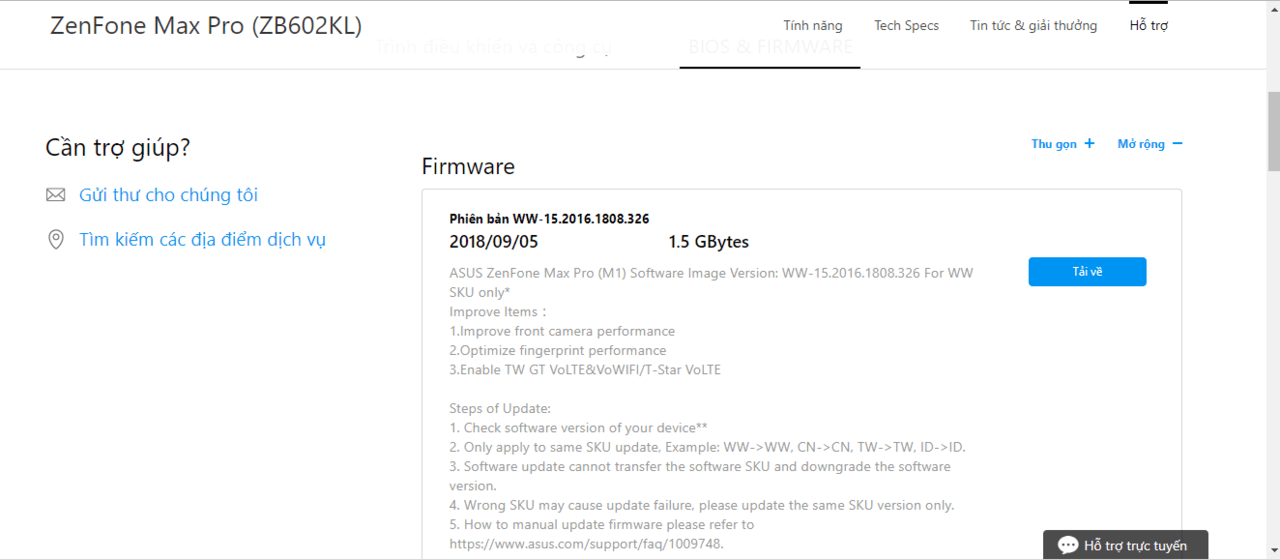Click the ZenFone Max Pro (ZB602KL) title
1280x560 pixels.
click(x=206, y=26)
